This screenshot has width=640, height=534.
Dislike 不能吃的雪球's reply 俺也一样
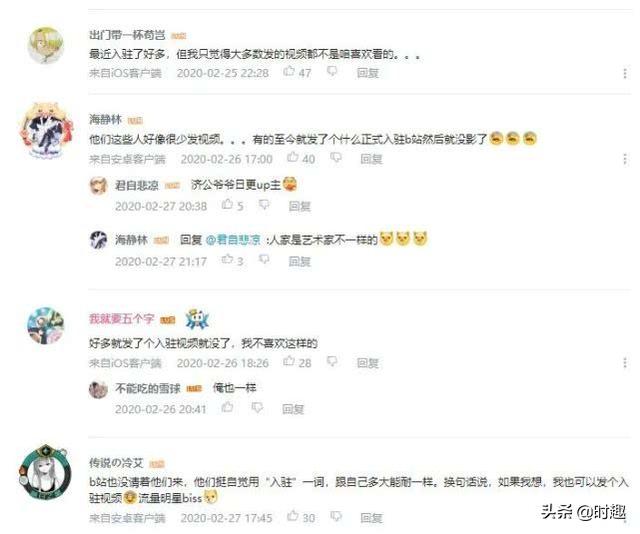(257, 407)
